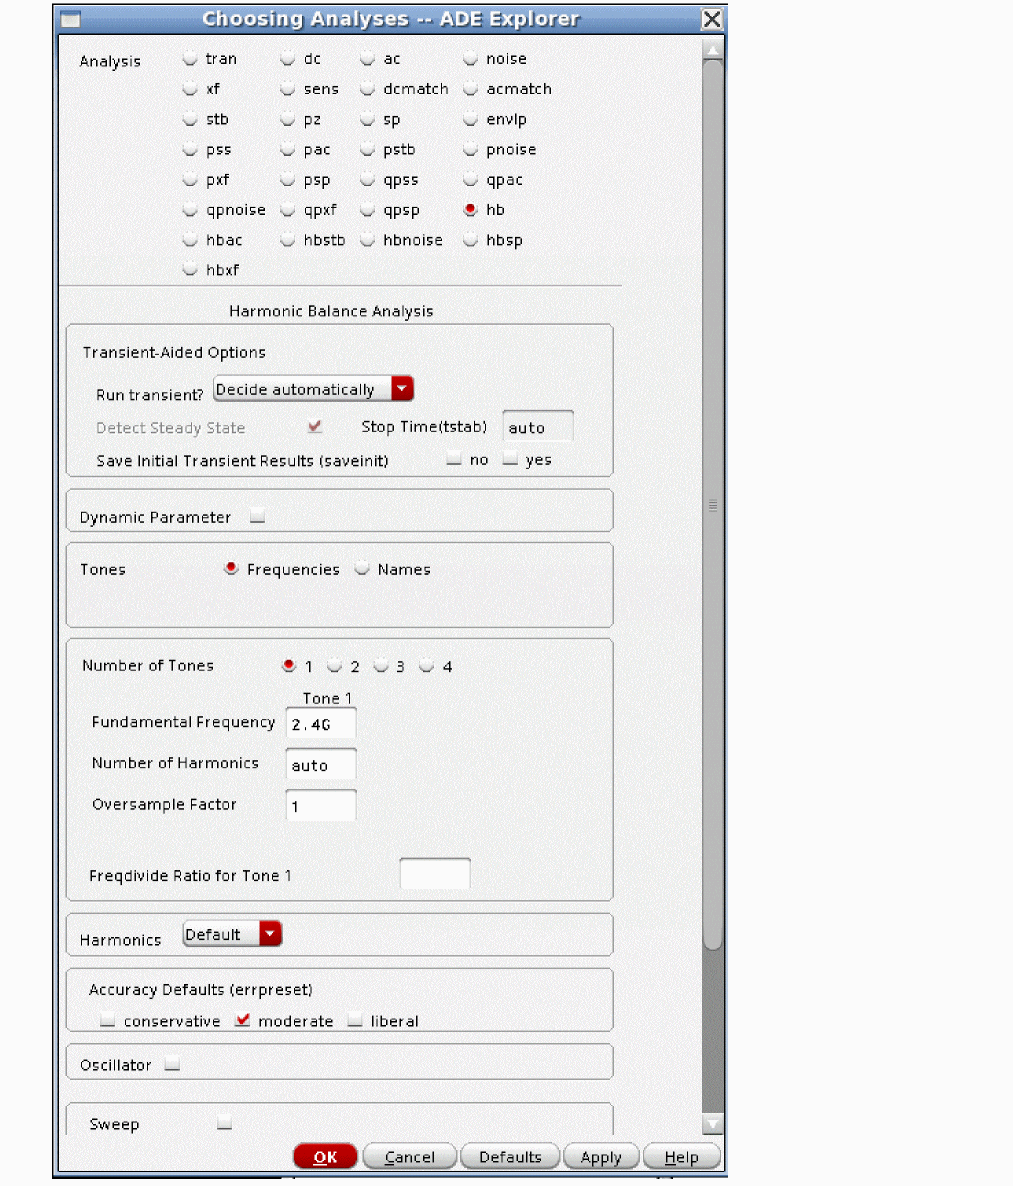Select Names for Tones
The image size is (1013, 1186).
362,569
